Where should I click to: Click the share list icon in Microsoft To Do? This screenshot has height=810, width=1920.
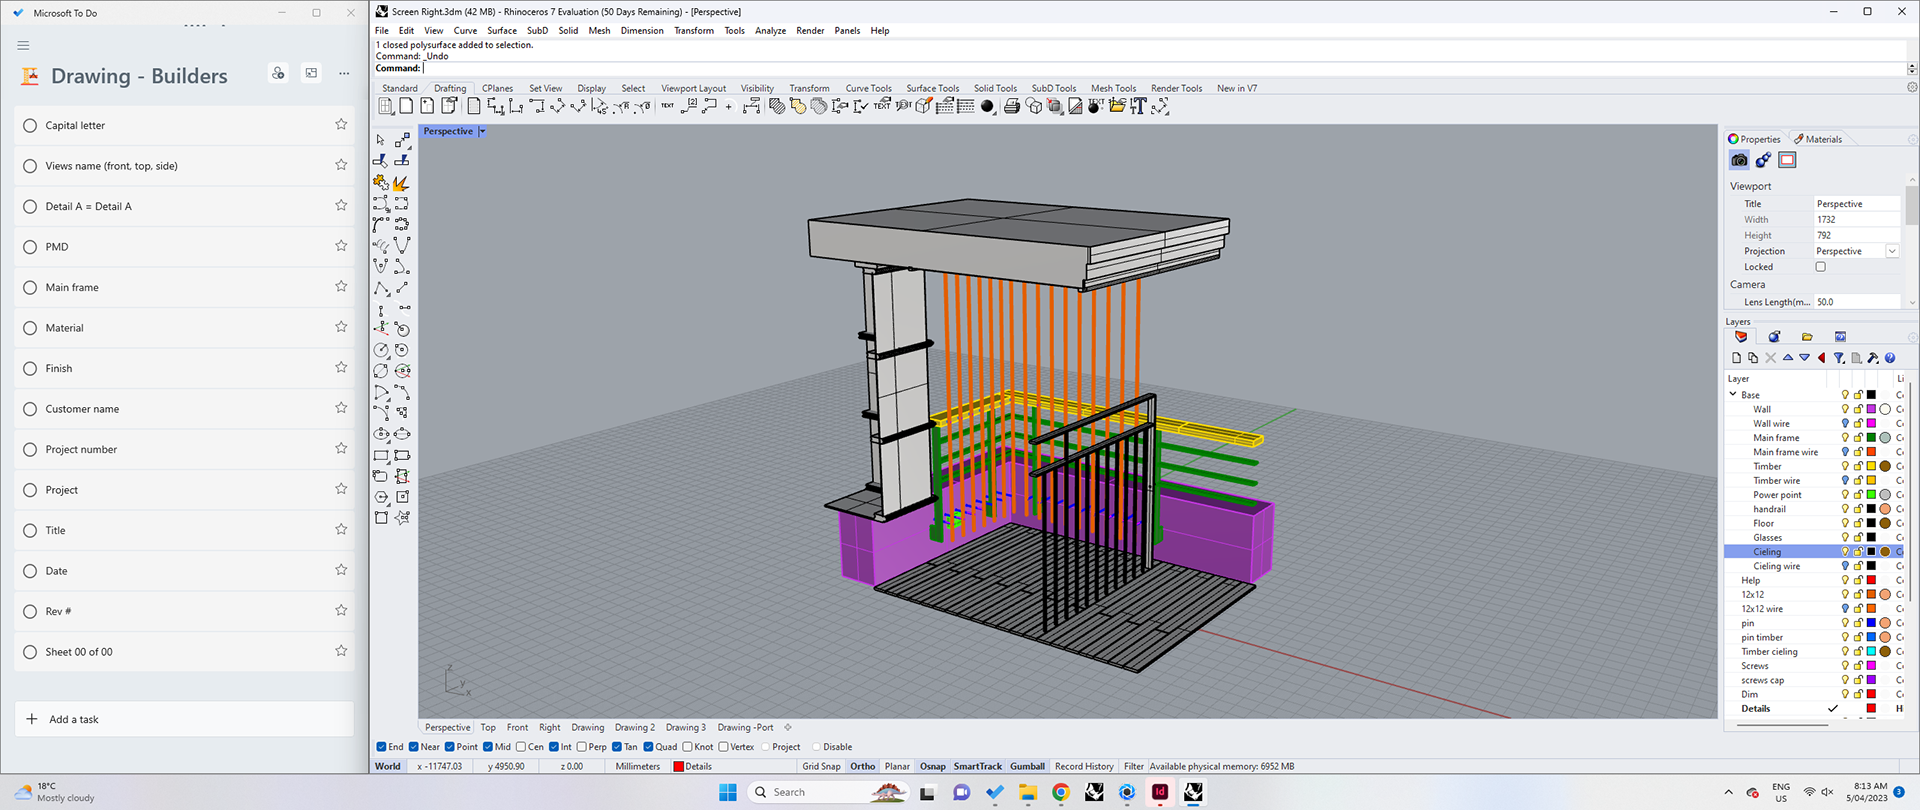pos(278,73)
